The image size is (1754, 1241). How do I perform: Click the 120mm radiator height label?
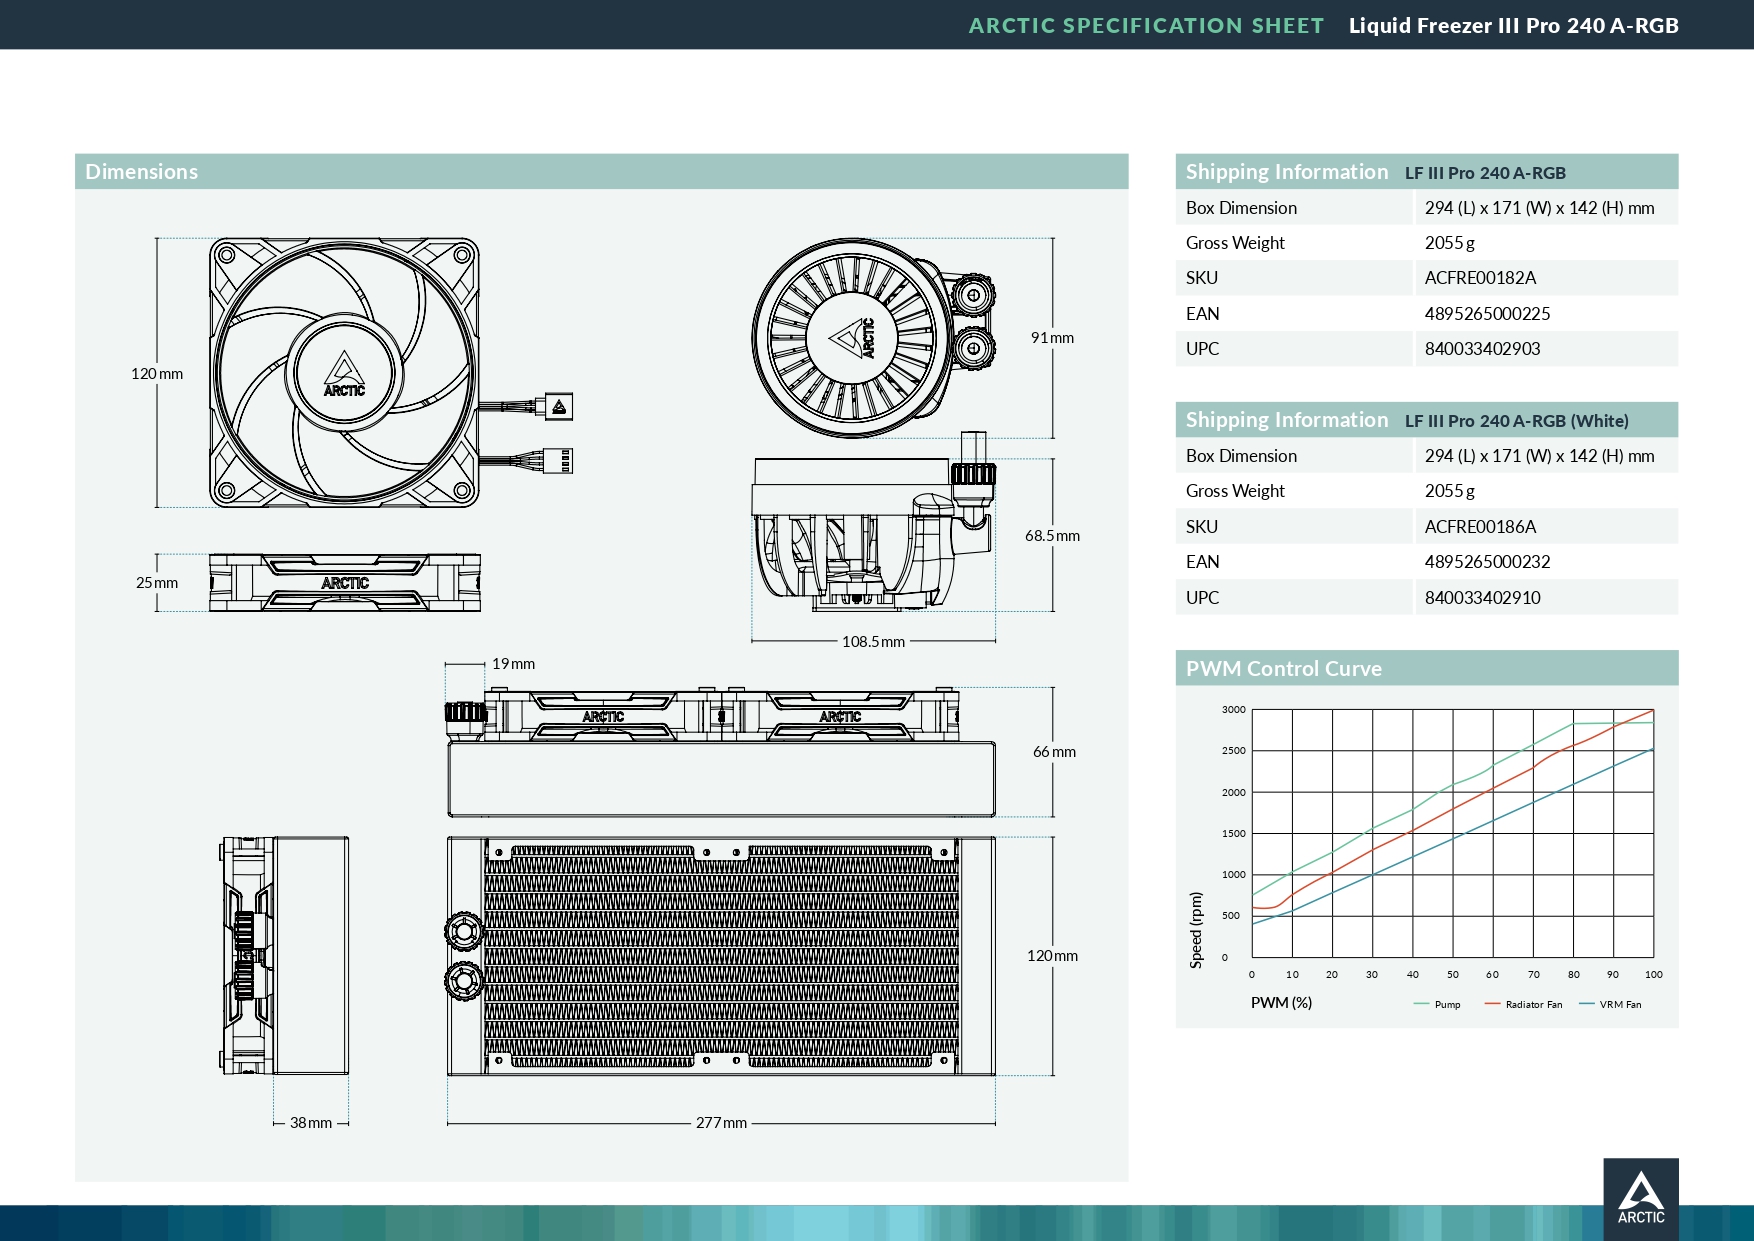(x=1052, y=956)
